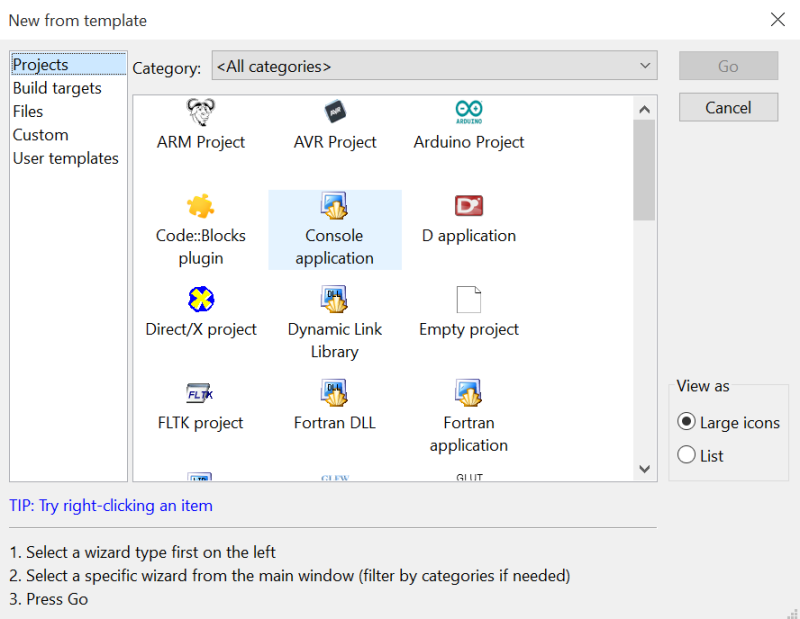Pick the Direct/X project icon
The height and width of the screenshot is (619, 800).
201,299
